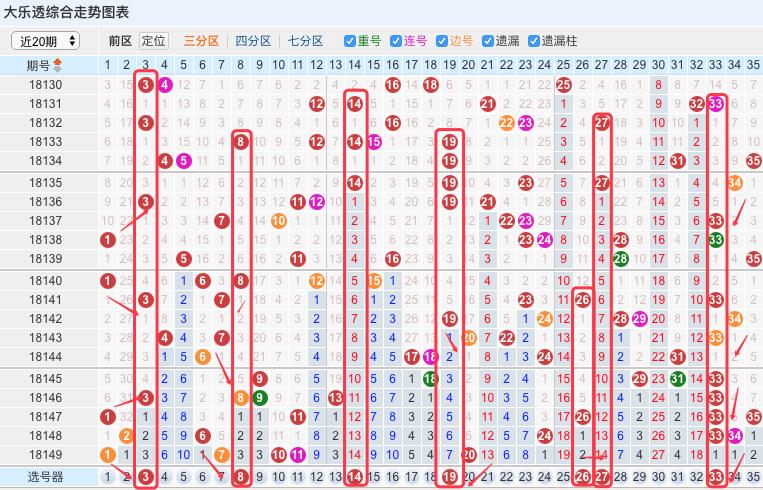Click red ball 18 in row 18130
This screenshot has width=763, height=490.
click(431, 85)
